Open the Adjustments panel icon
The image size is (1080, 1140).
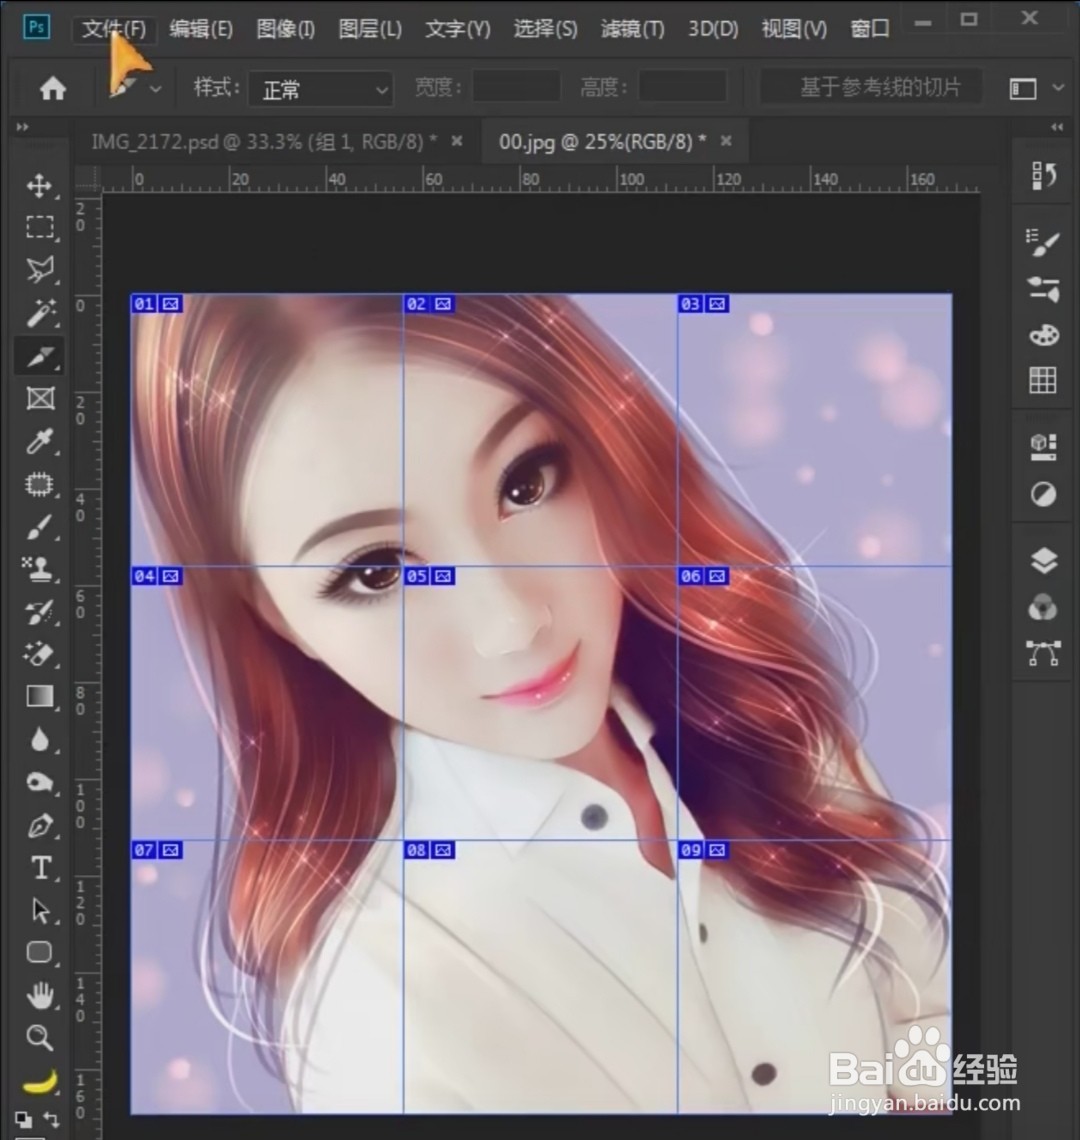click(x=1044, y=494)
